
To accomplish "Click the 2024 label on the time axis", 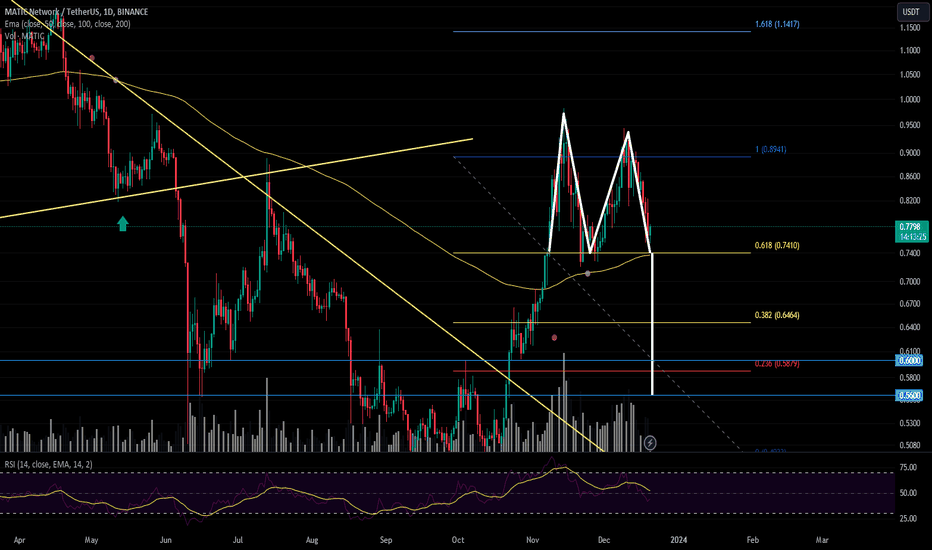I will click(678, 540).
